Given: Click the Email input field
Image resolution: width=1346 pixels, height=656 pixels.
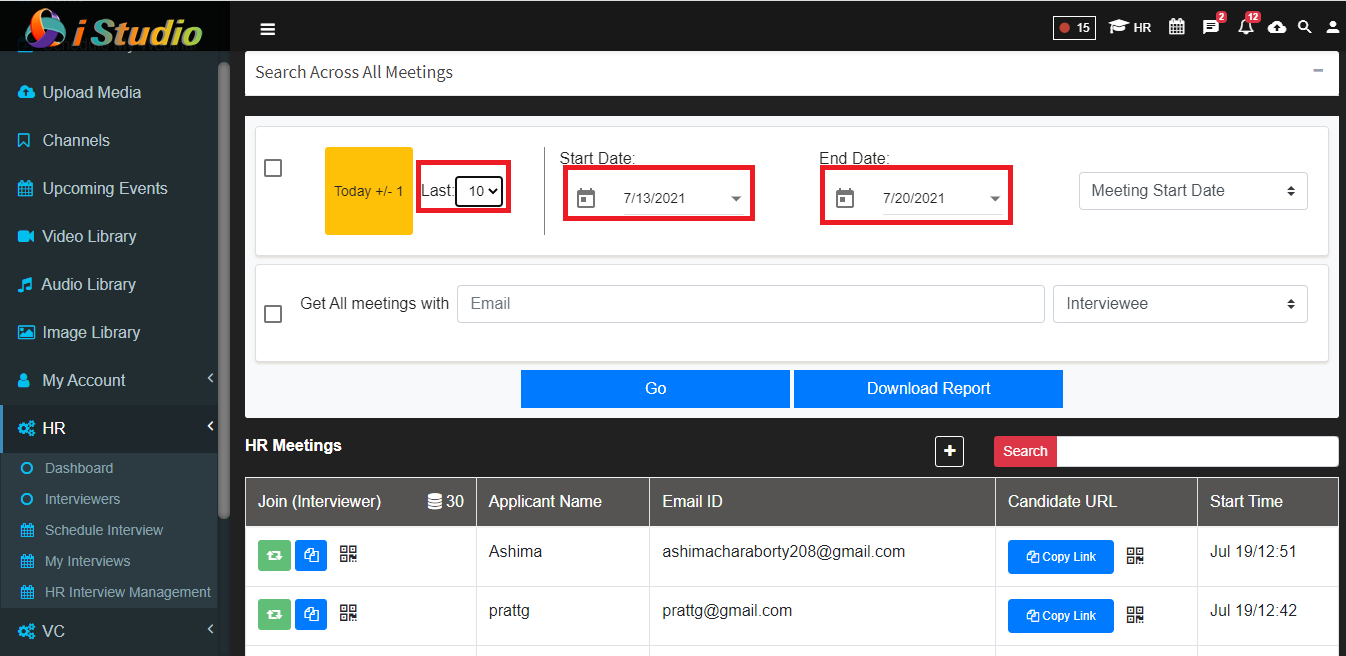Looking at the screenshot, I should (x=751, y=303).
